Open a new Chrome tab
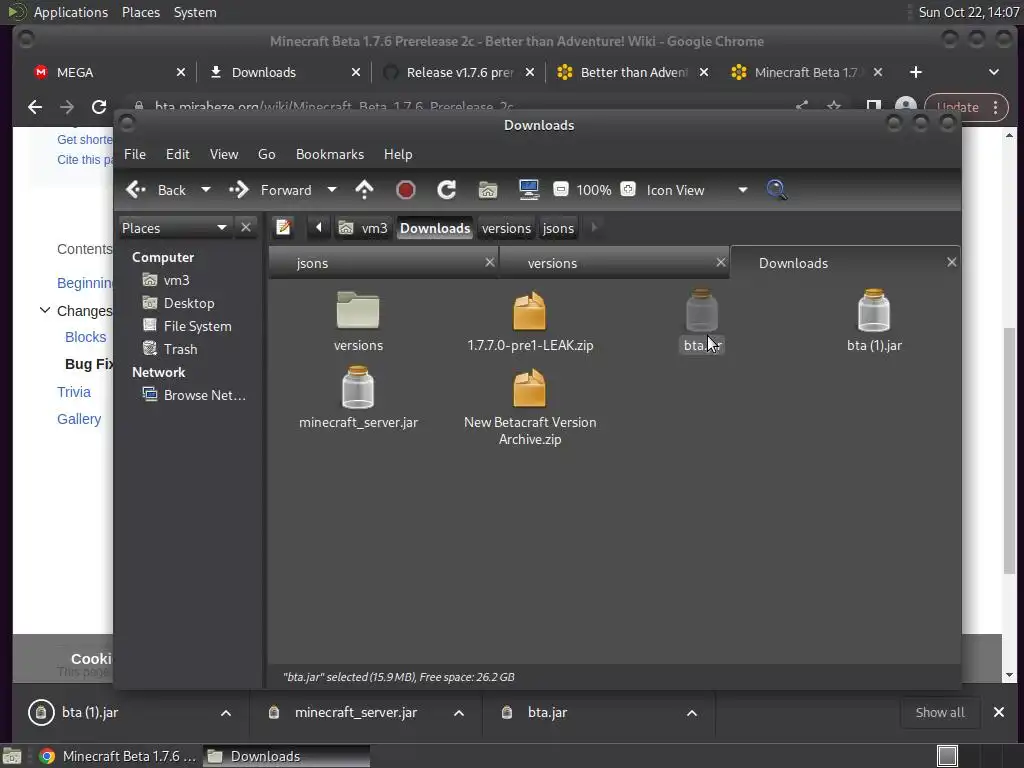Viewport: 1024px width, 768px height. [x=916, y=72]
